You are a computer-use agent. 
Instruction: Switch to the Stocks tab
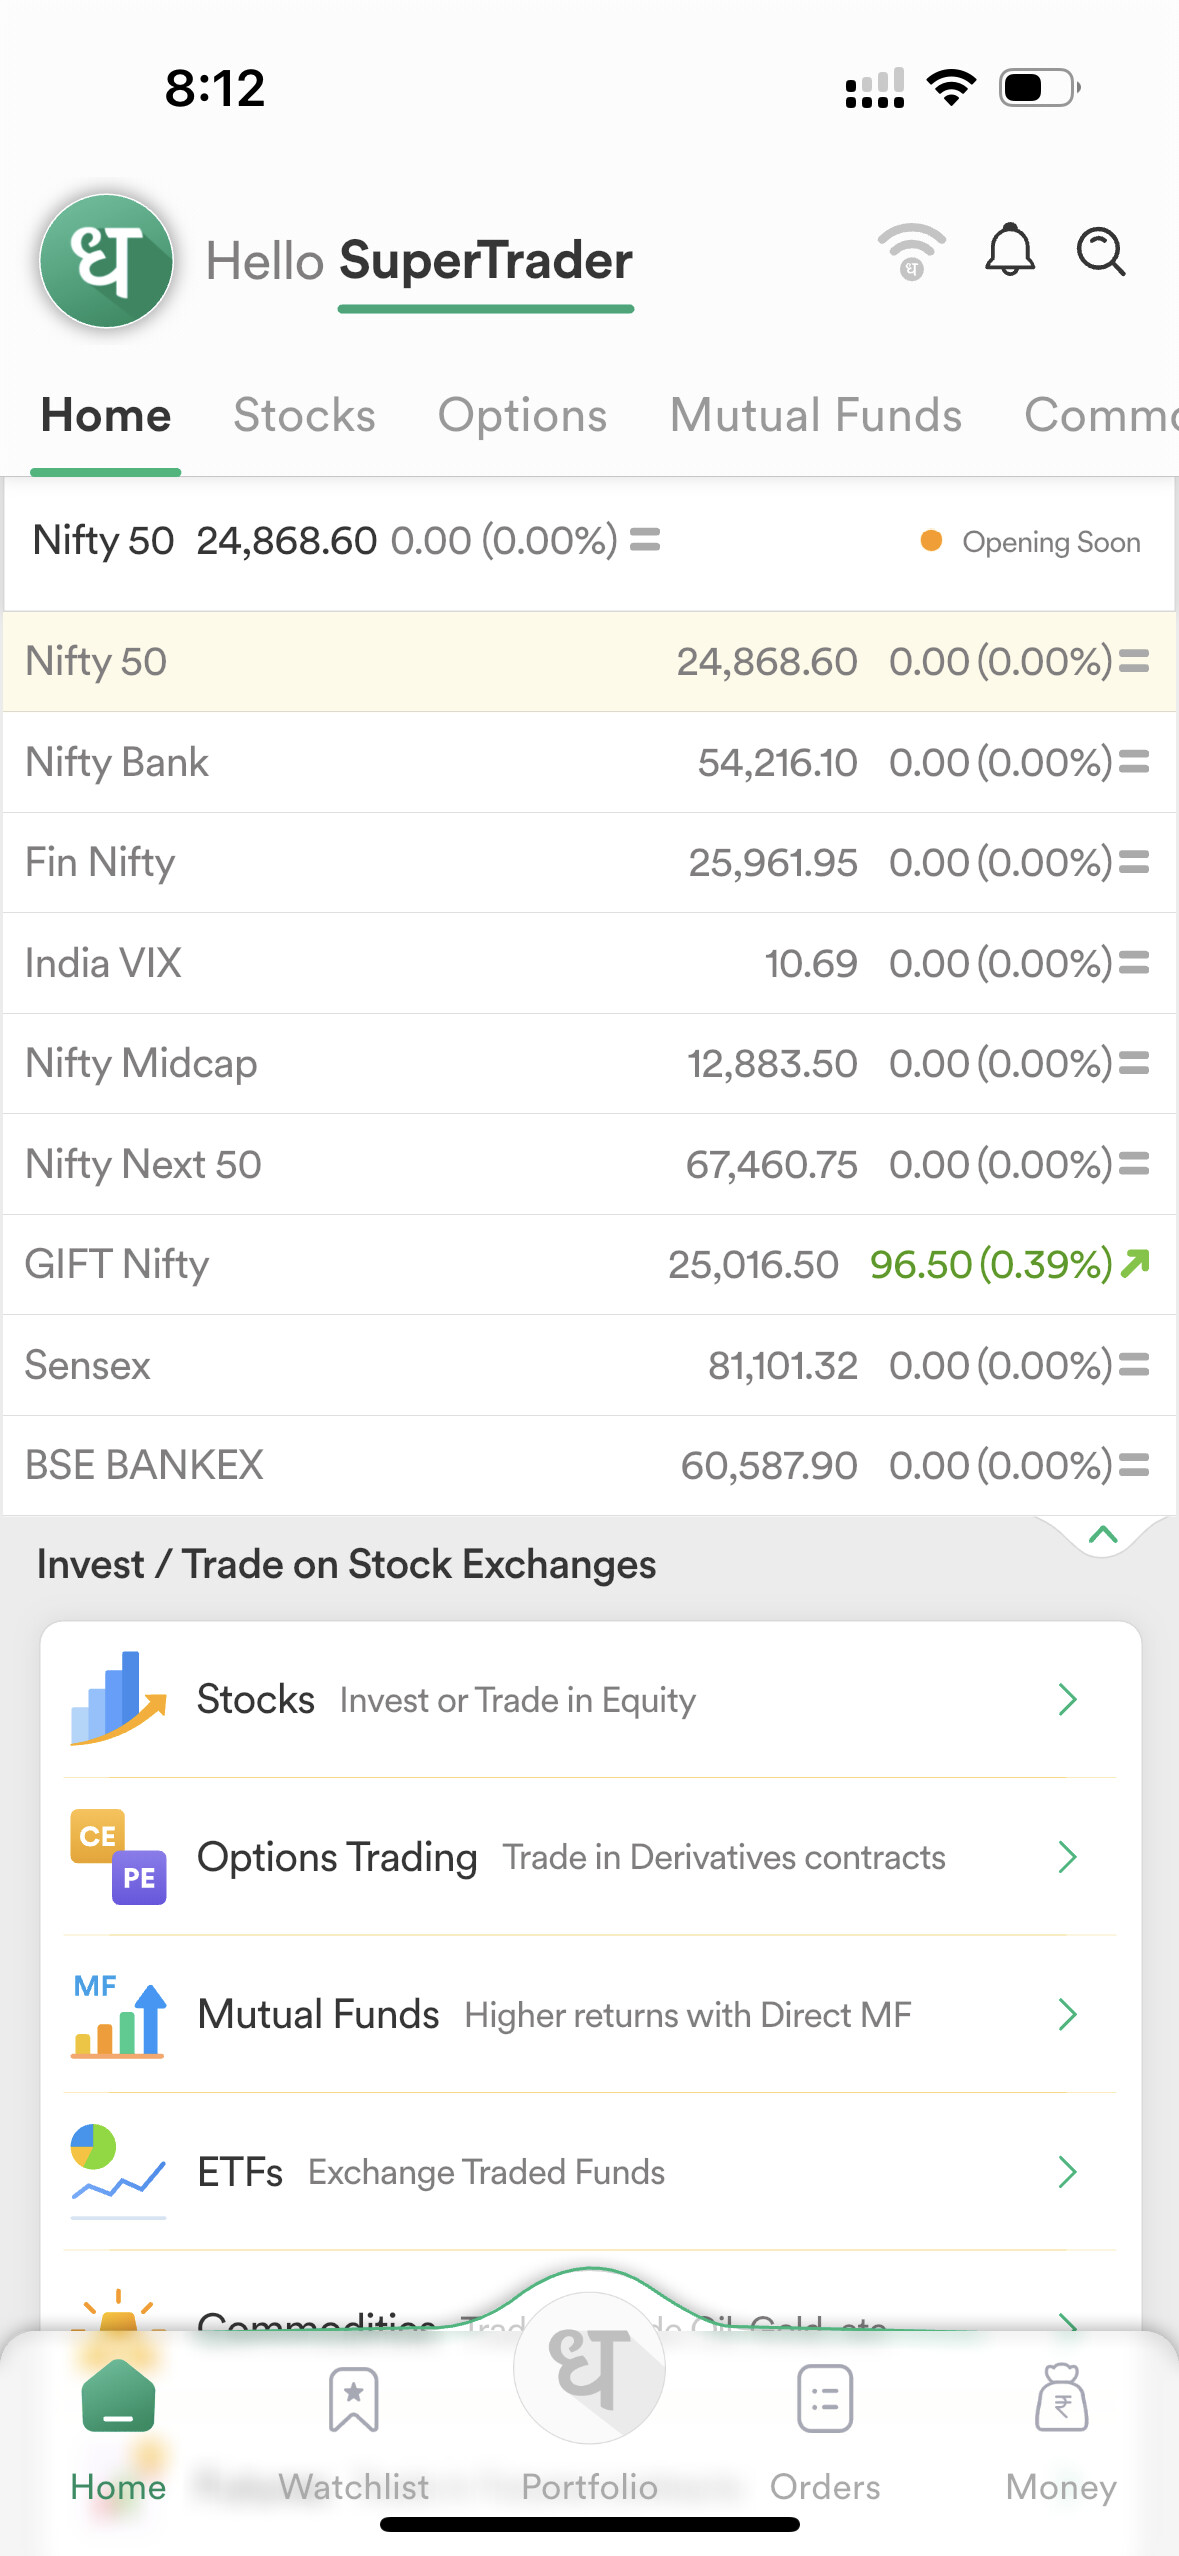[x=304, y=416]
